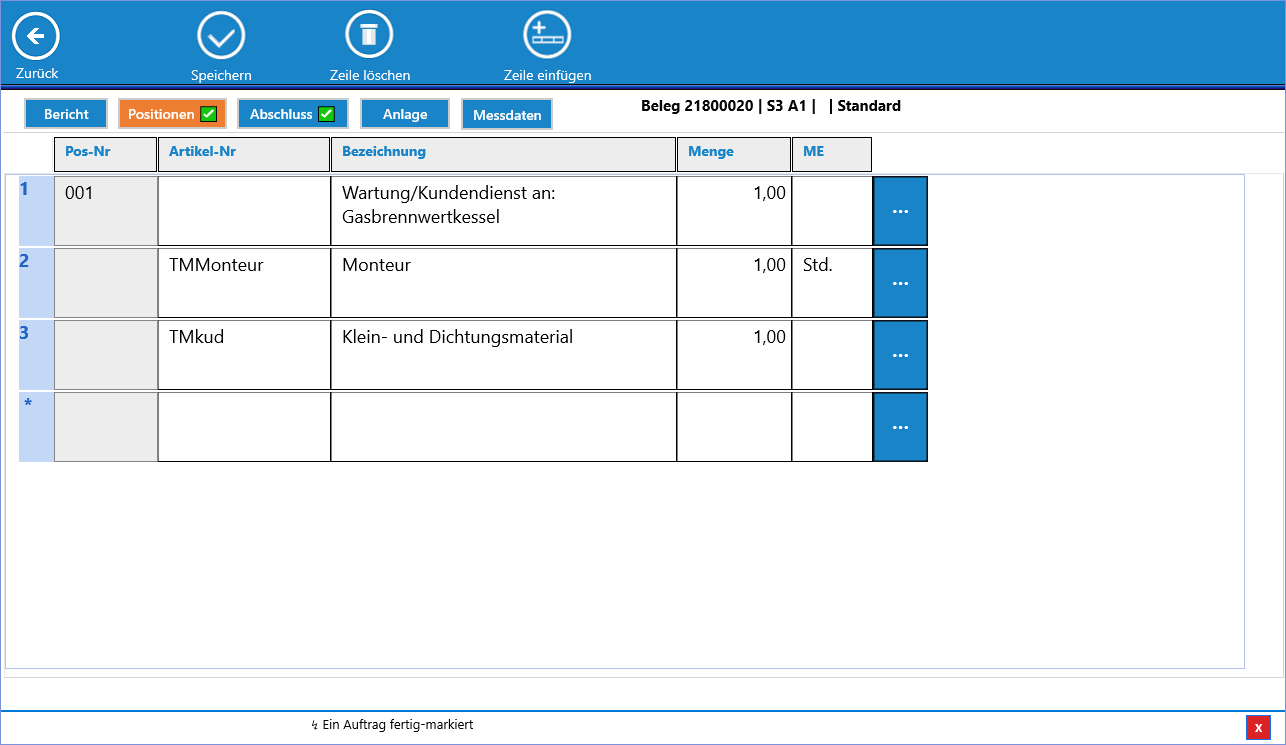Click ellipsis button in the empty new row
This screenshot has width=1286, height=745.
pyautogui.click(x=900, y=427)
